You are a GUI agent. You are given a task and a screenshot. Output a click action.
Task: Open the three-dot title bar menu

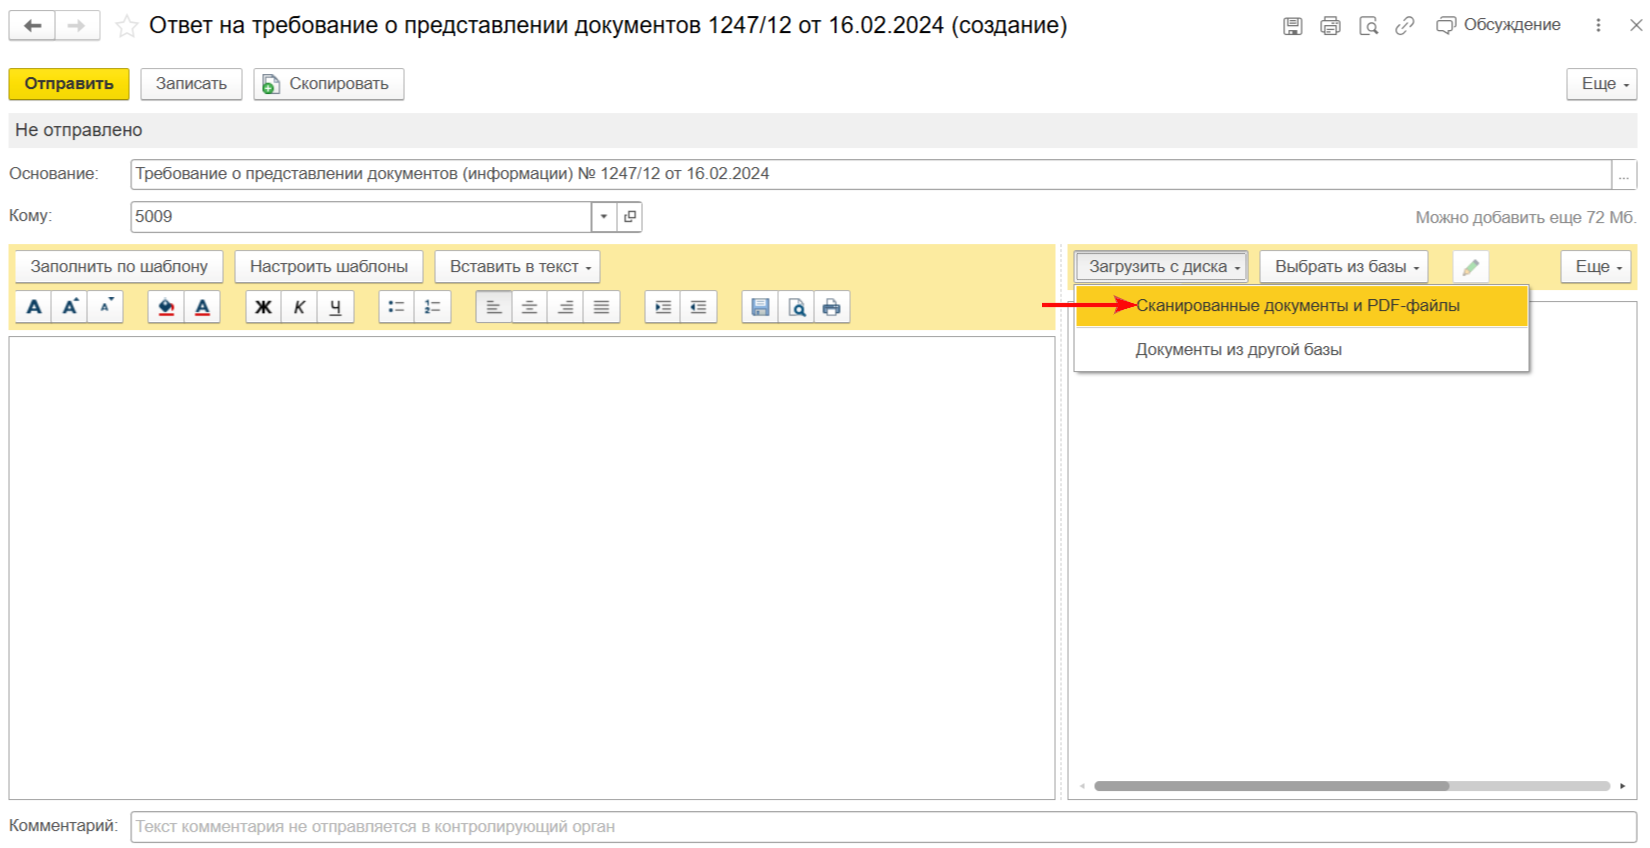[x=1598, y=26]
